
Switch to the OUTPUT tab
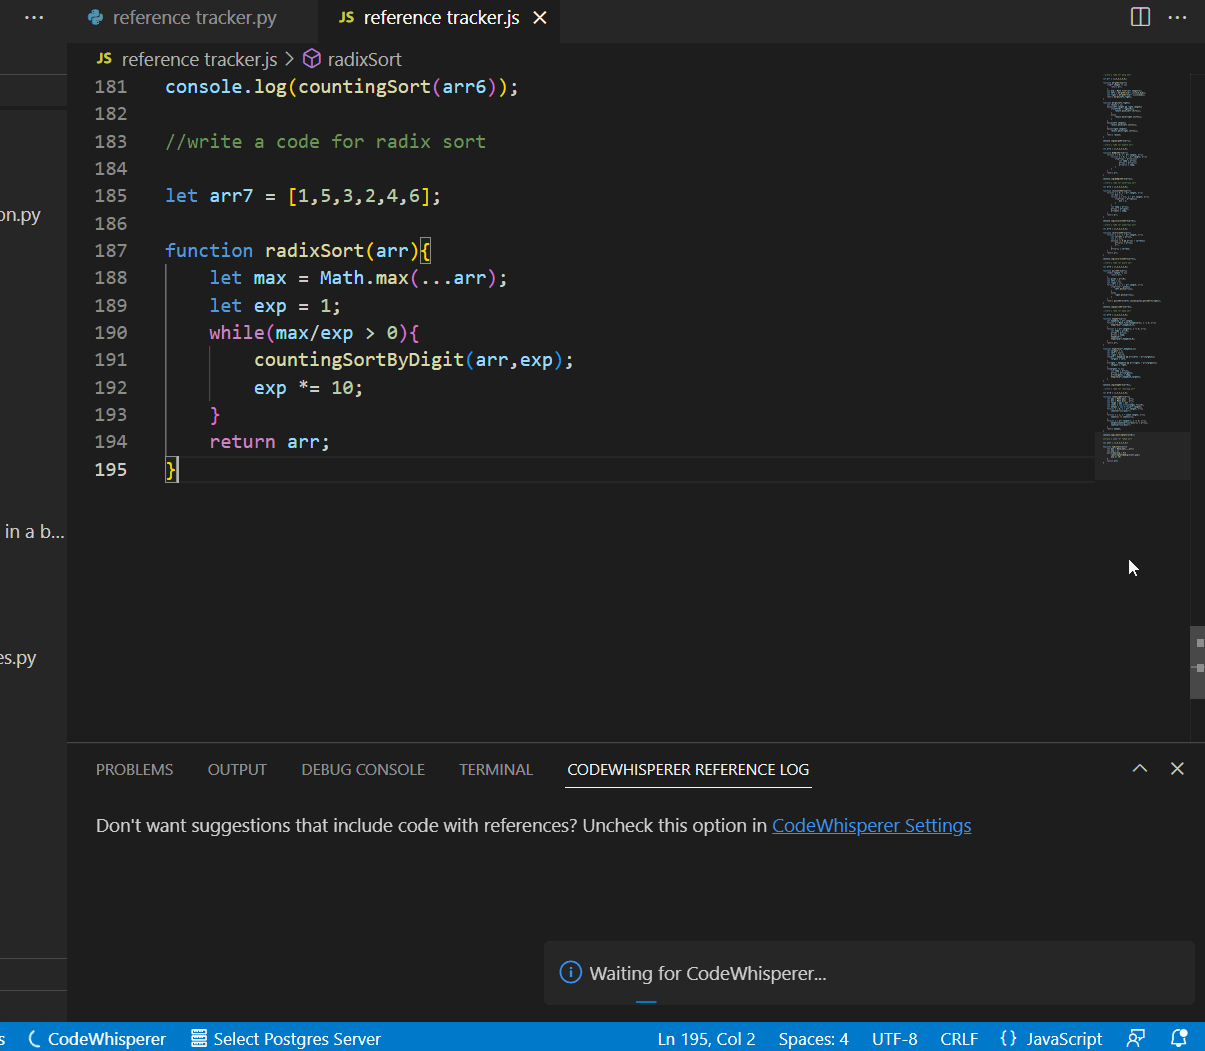point(237,769)
